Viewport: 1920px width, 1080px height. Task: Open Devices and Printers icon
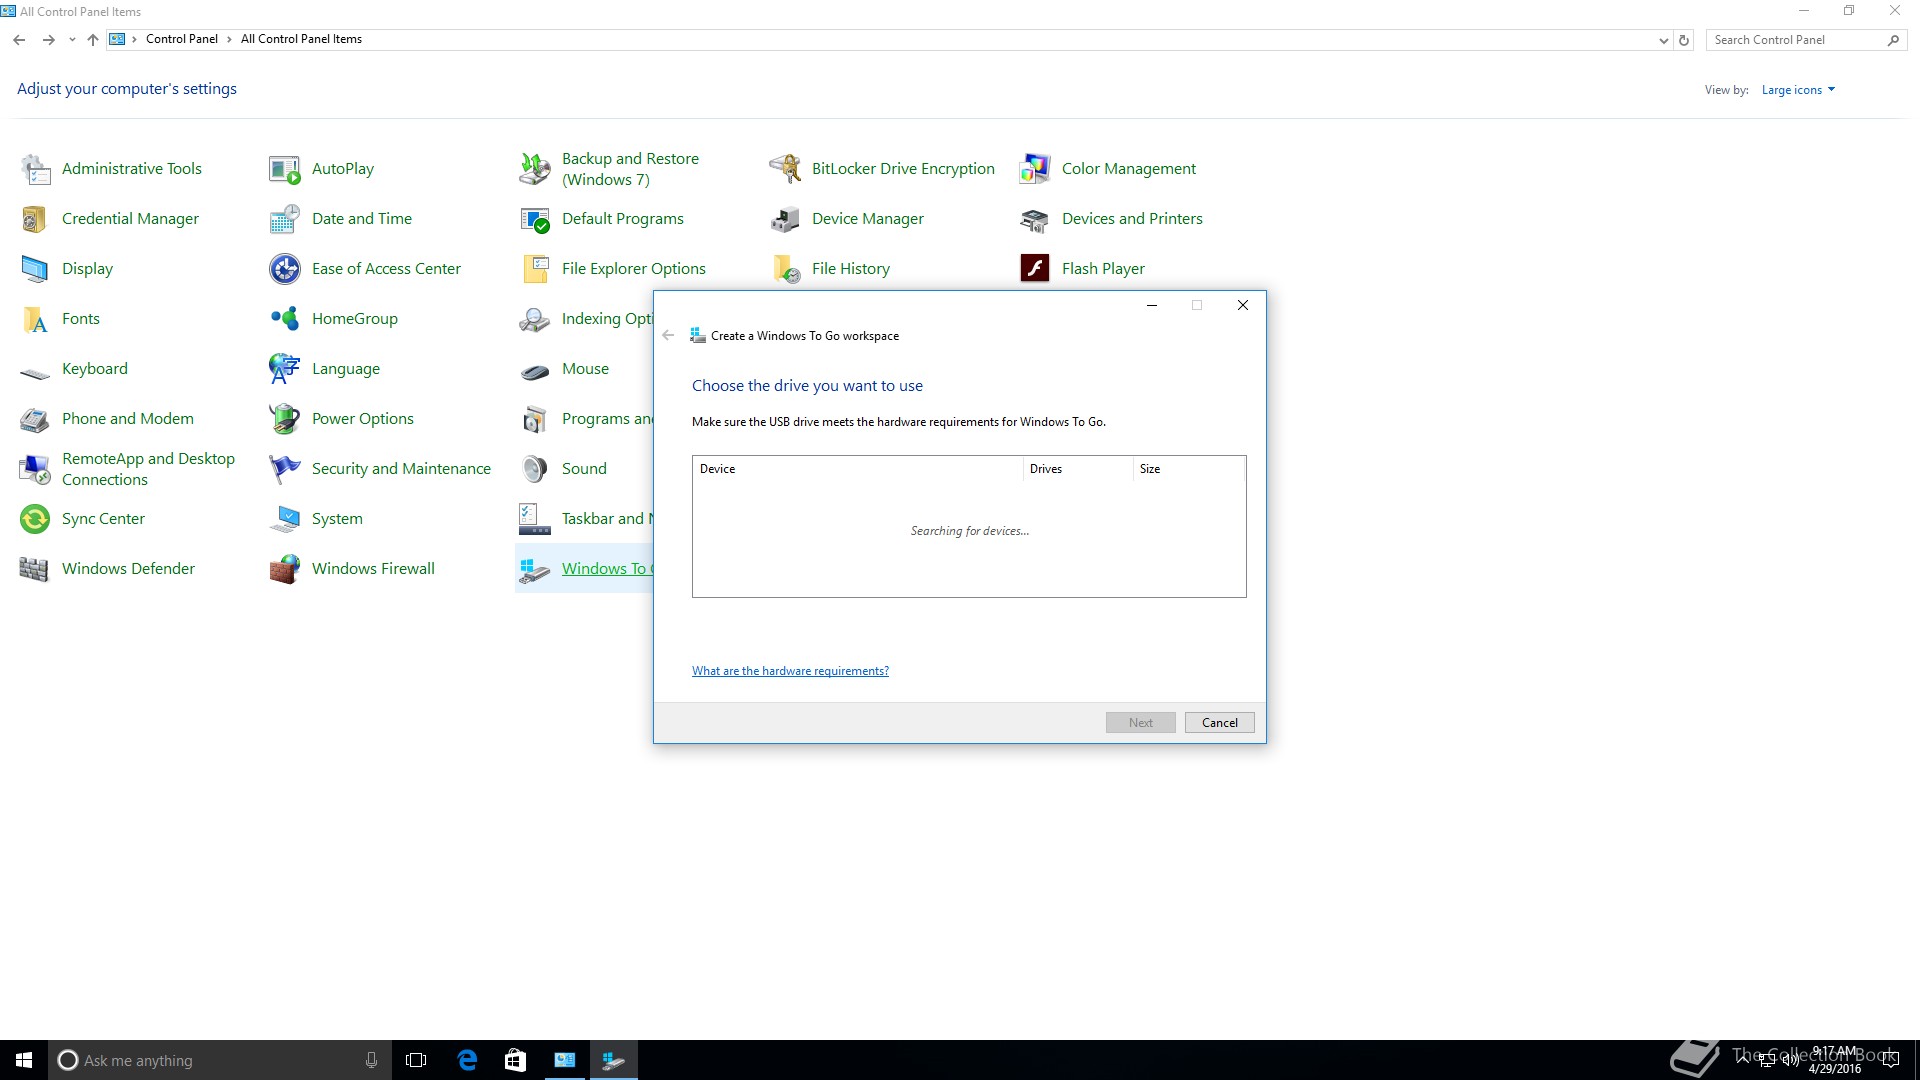(x=1035, y=219)
